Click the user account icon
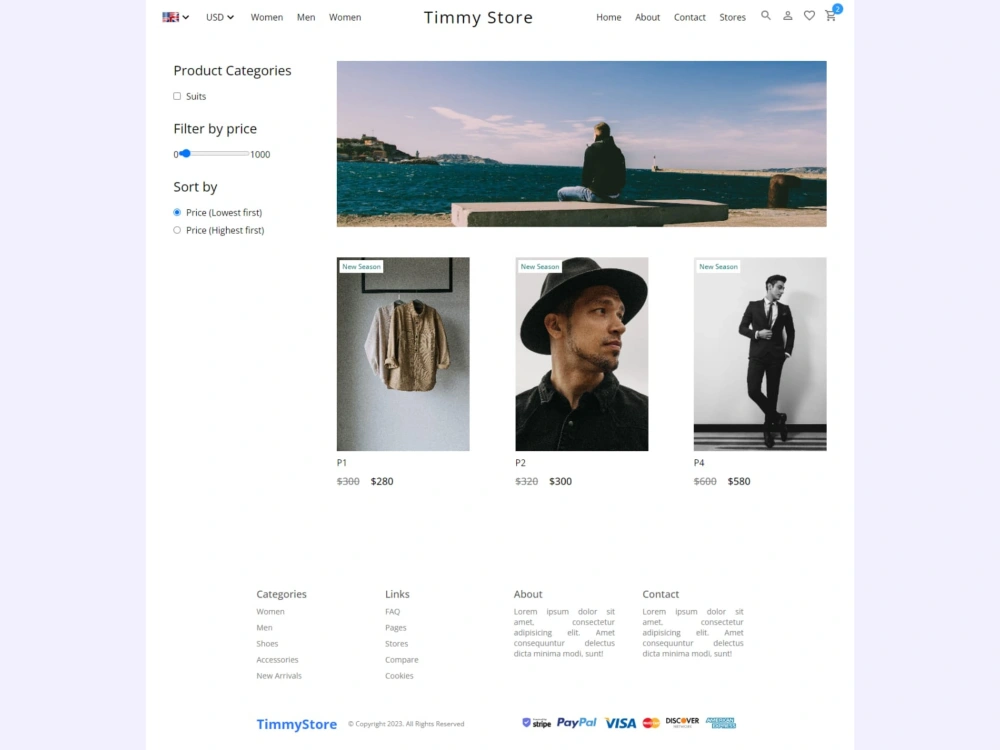The image size is (1000, 750). 787,16
